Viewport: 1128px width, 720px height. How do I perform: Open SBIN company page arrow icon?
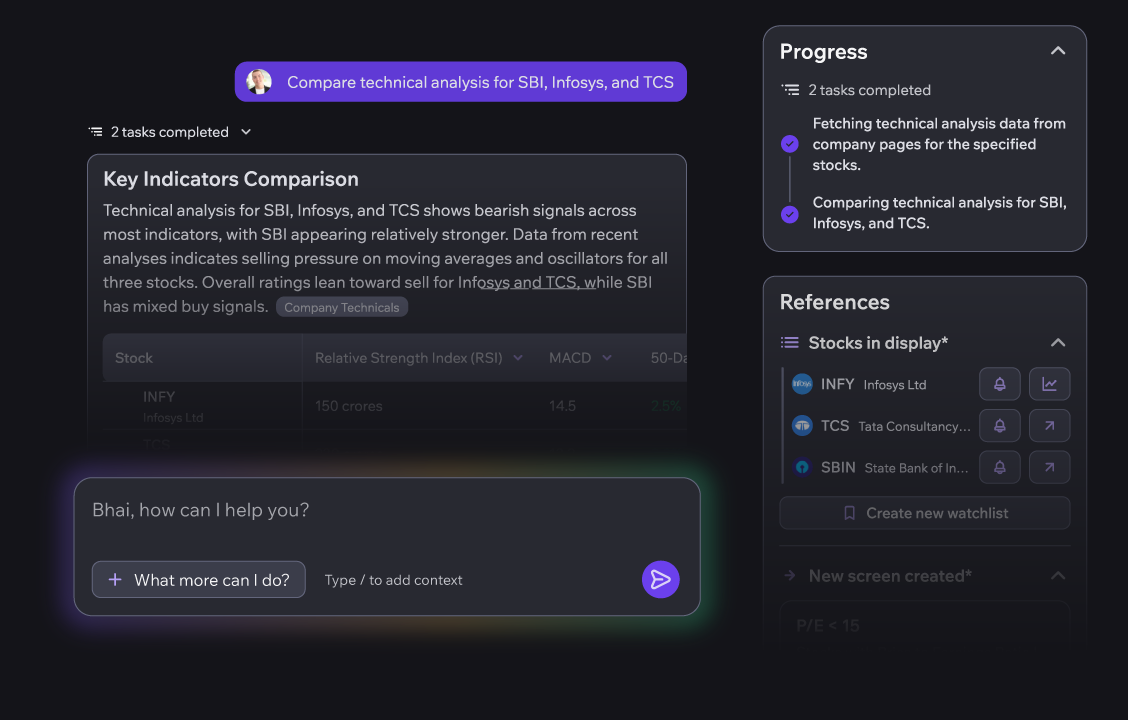pyautogui.click(x=1049, y=467)
